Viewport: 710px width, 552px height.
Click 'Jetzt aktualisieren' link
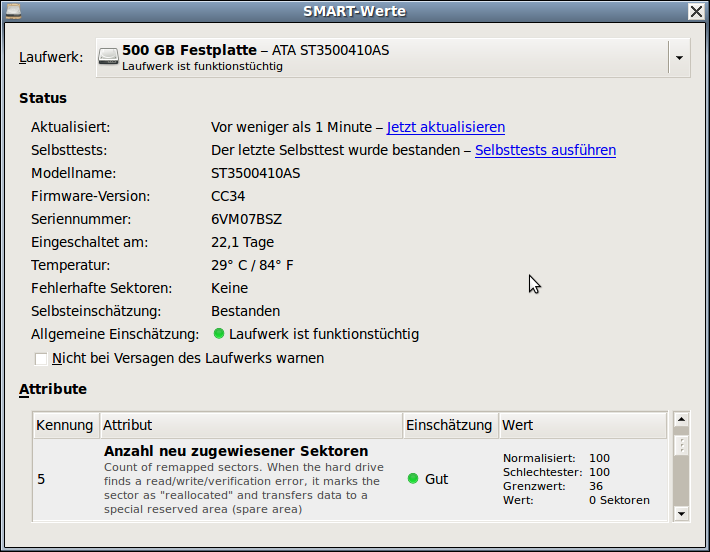tap(445, 127)
